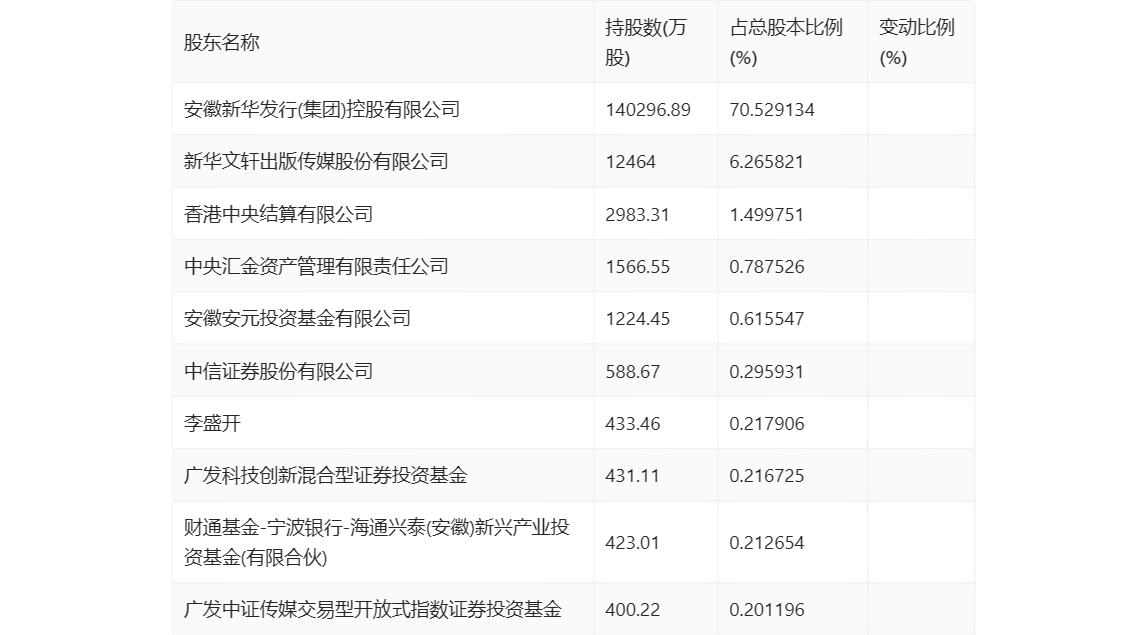Select 香港中央结算有限公司 shareholder name
Screen dimensions: 1148x635
278,214
